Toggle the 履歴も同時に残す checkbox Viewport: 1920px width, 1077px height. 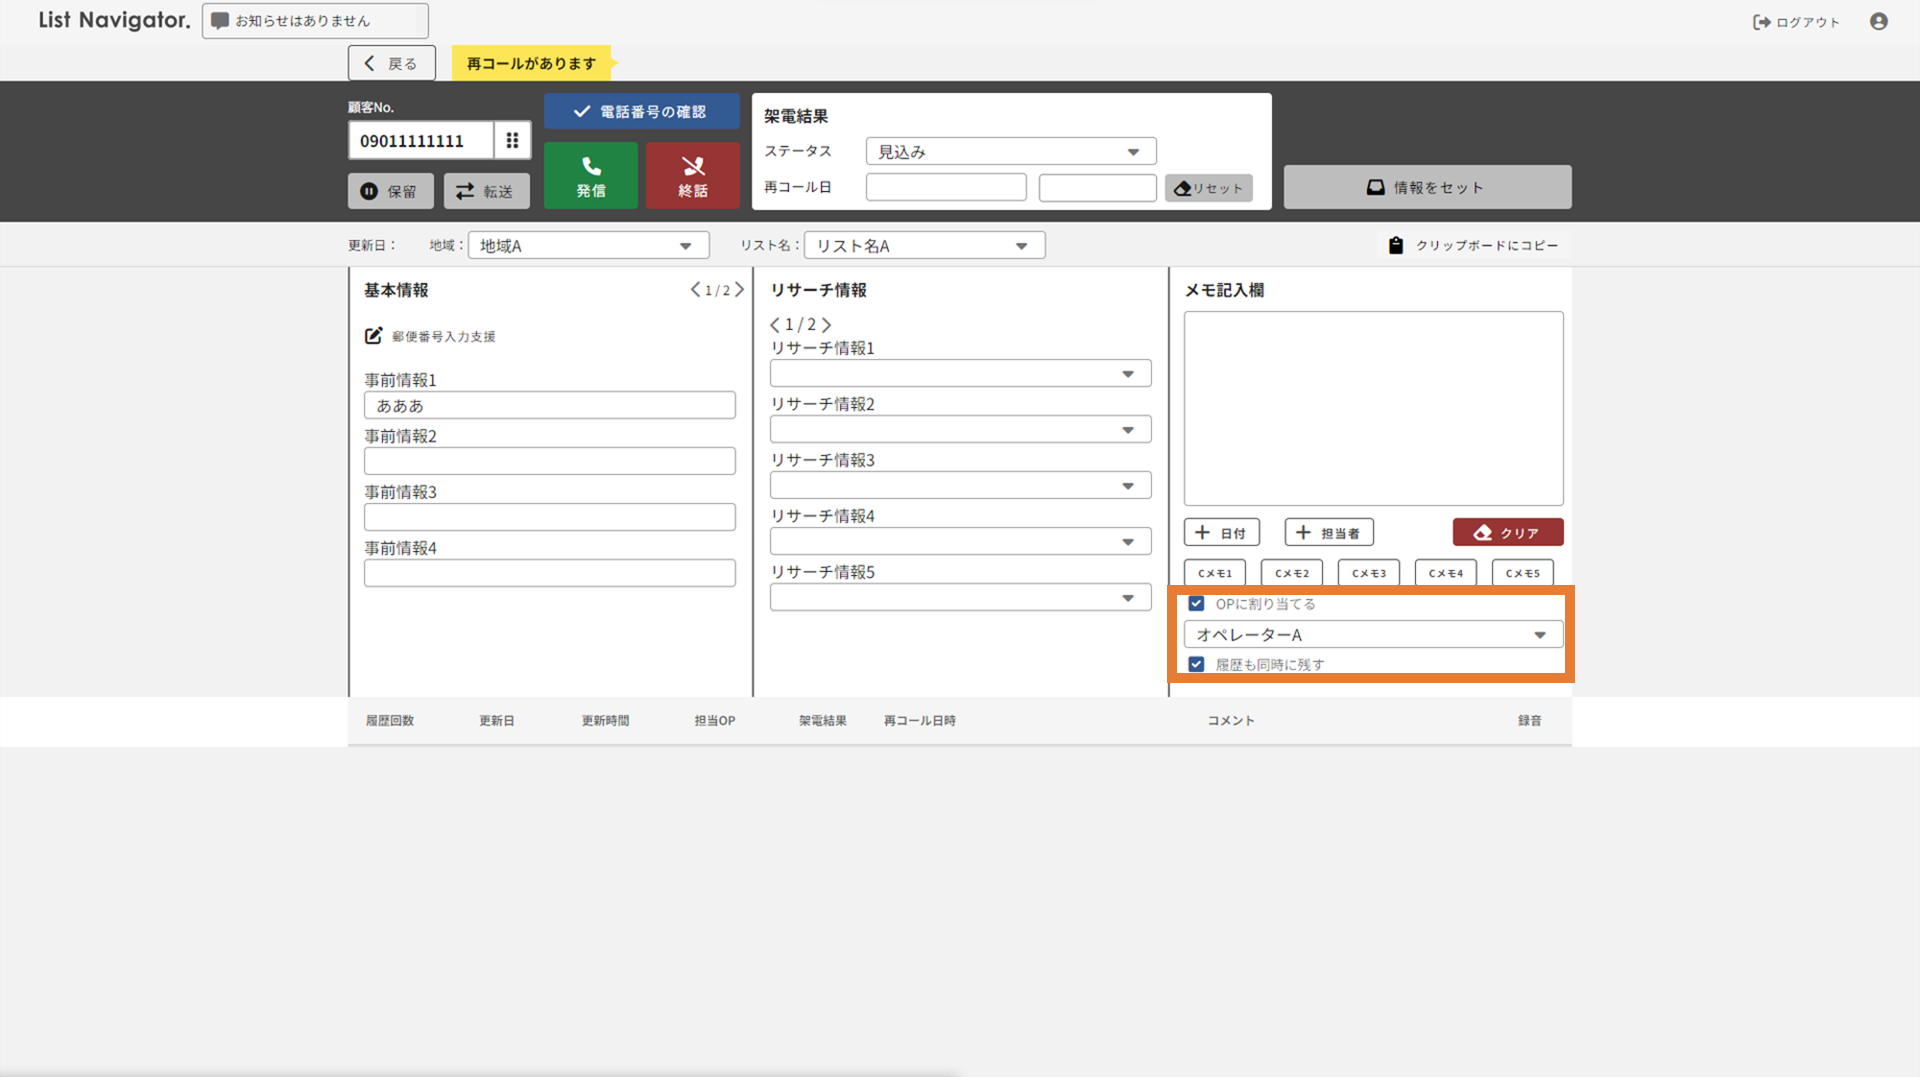click(x=1196, y=665)
